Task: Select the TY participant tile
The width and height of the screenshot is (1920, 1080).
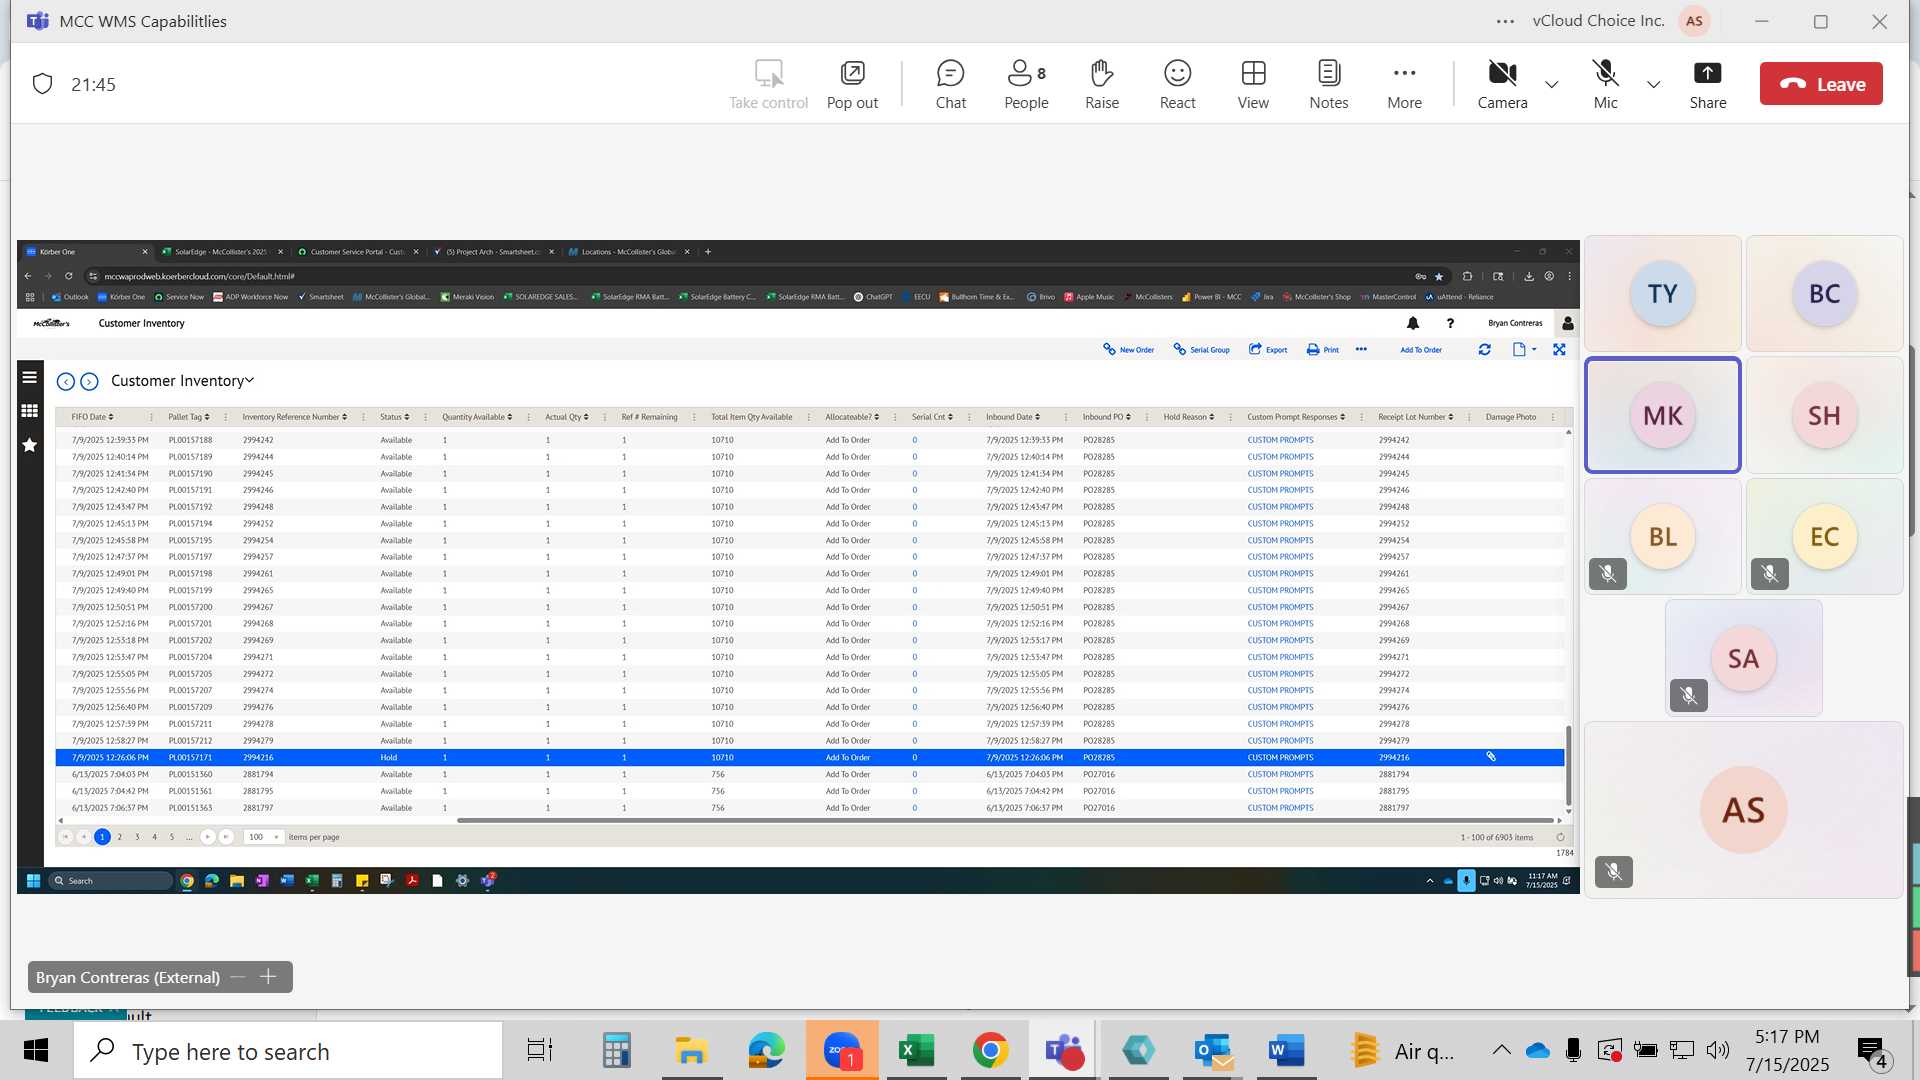Action: tap(1662, 293)
